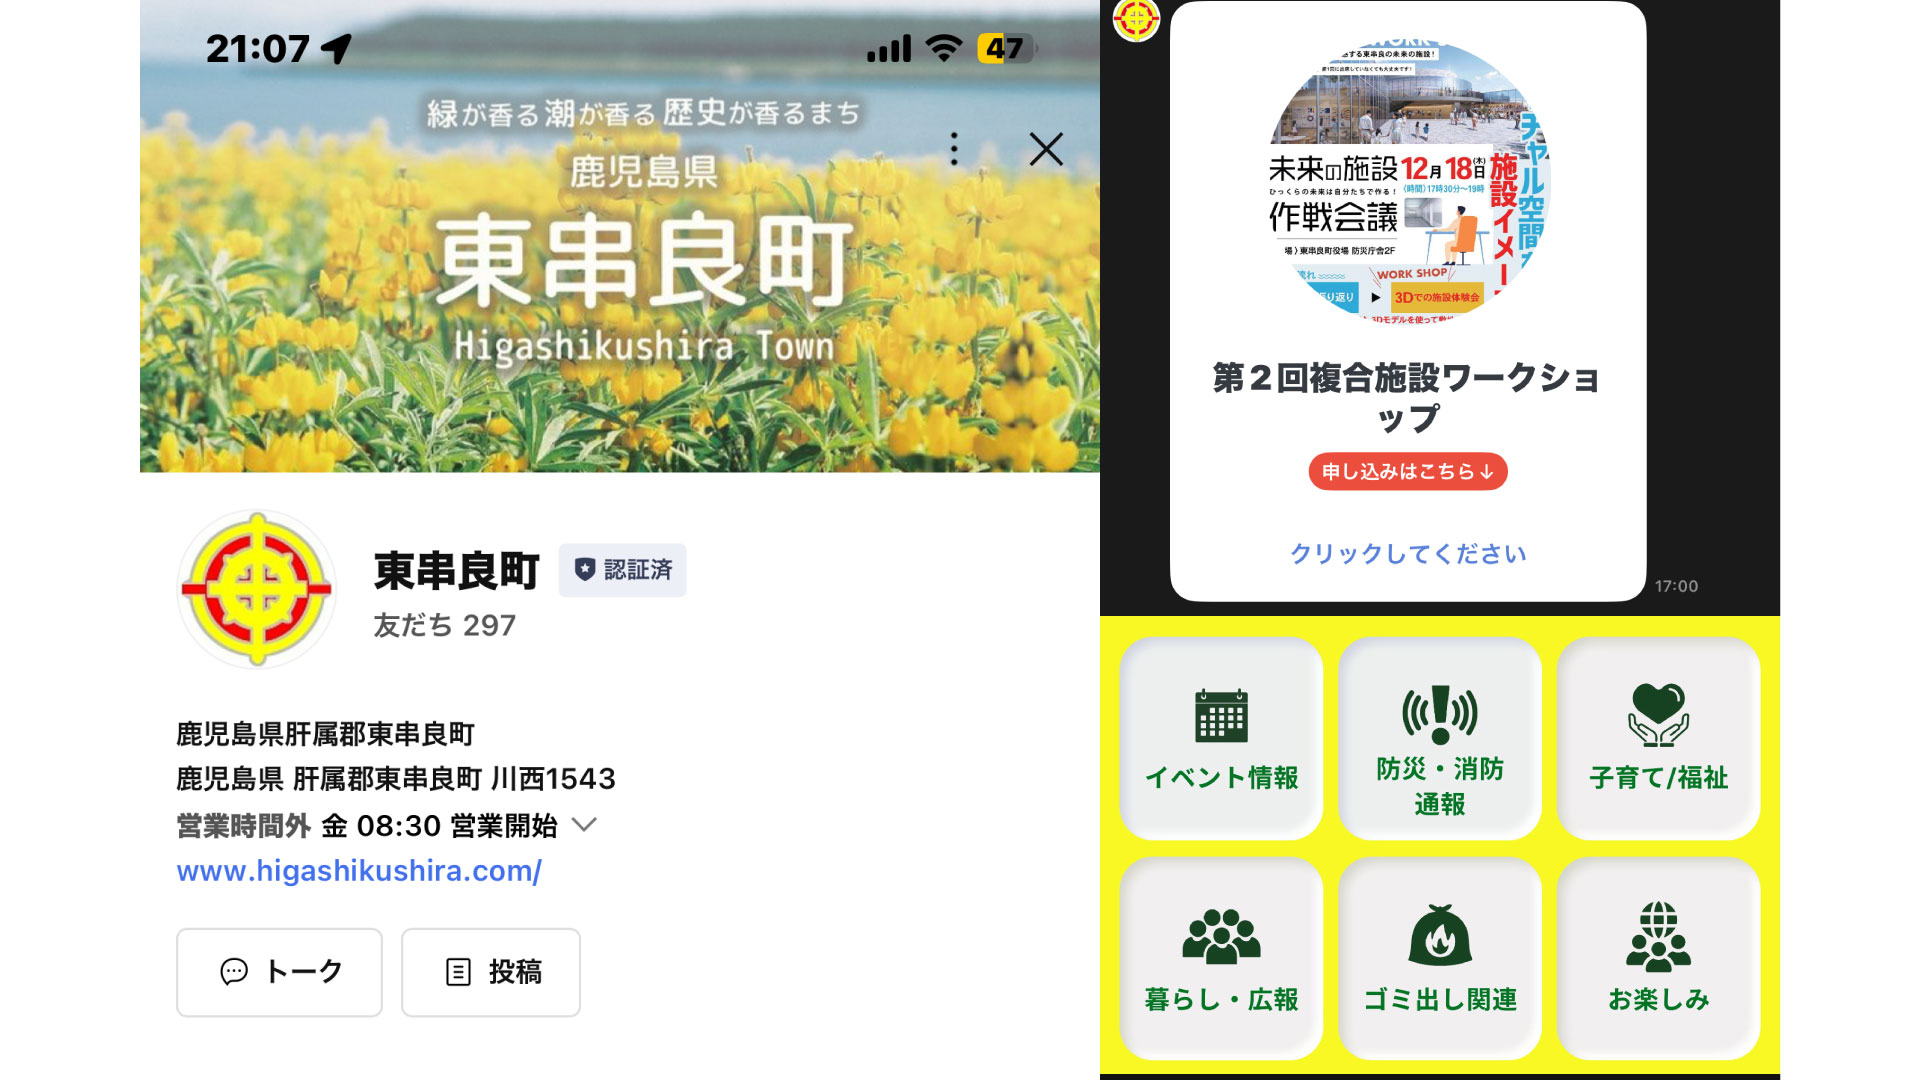1920x1080 pixels.
Task: Open the www.higashikushira.com link
Action: click(x=359, y=871)
